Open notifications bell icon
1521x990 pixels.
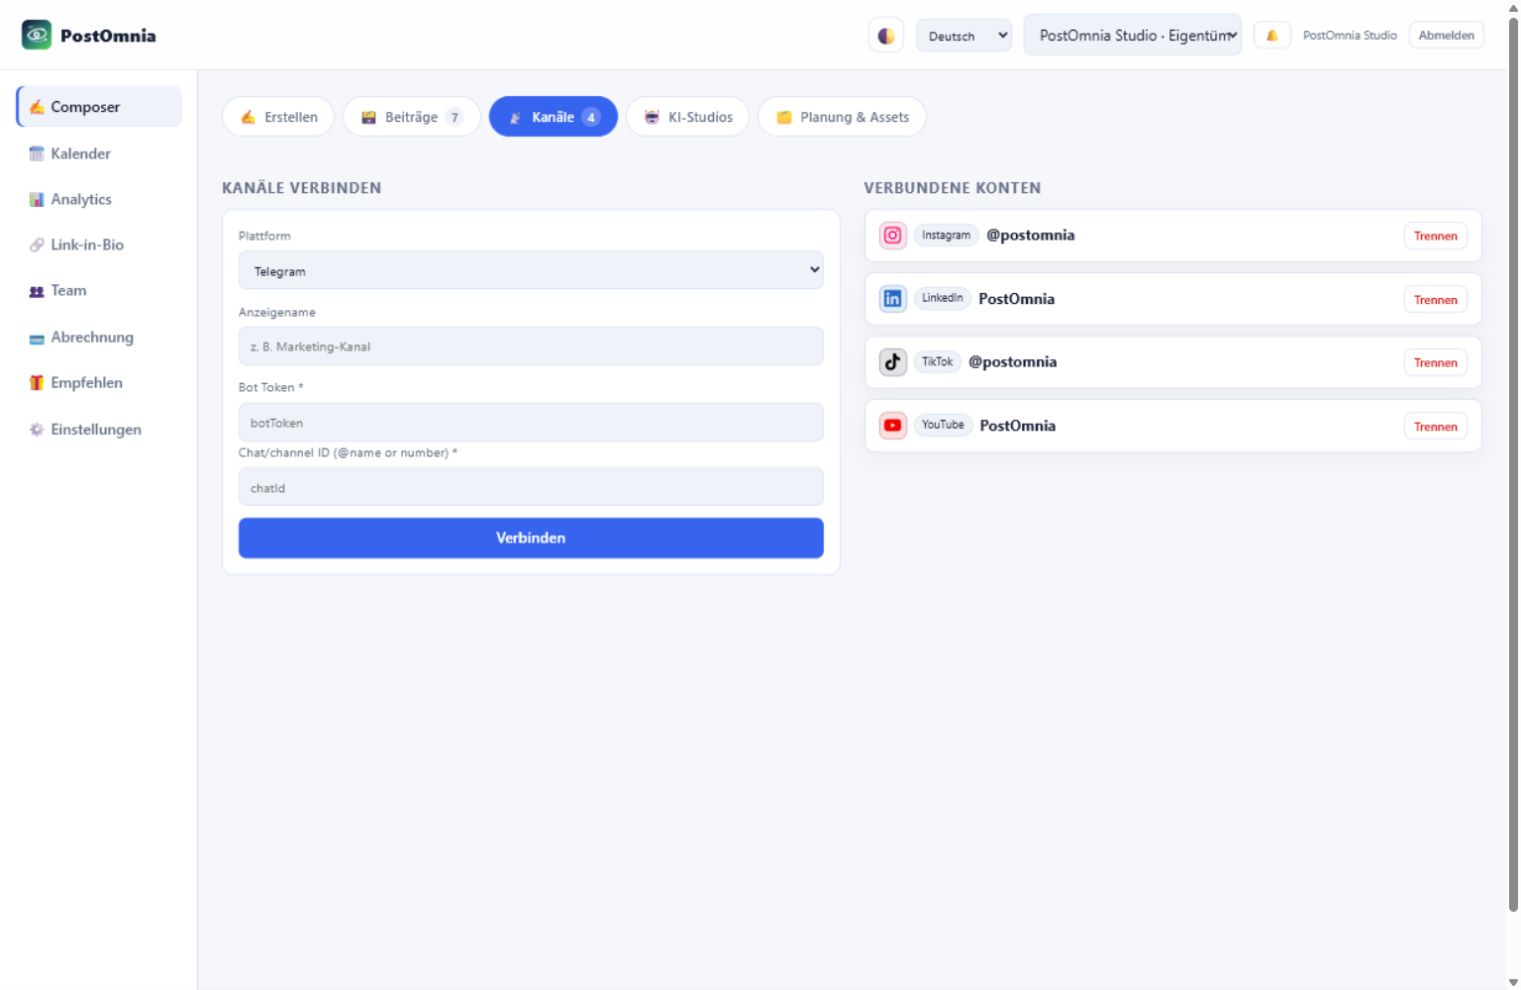tap(1272, 36)
